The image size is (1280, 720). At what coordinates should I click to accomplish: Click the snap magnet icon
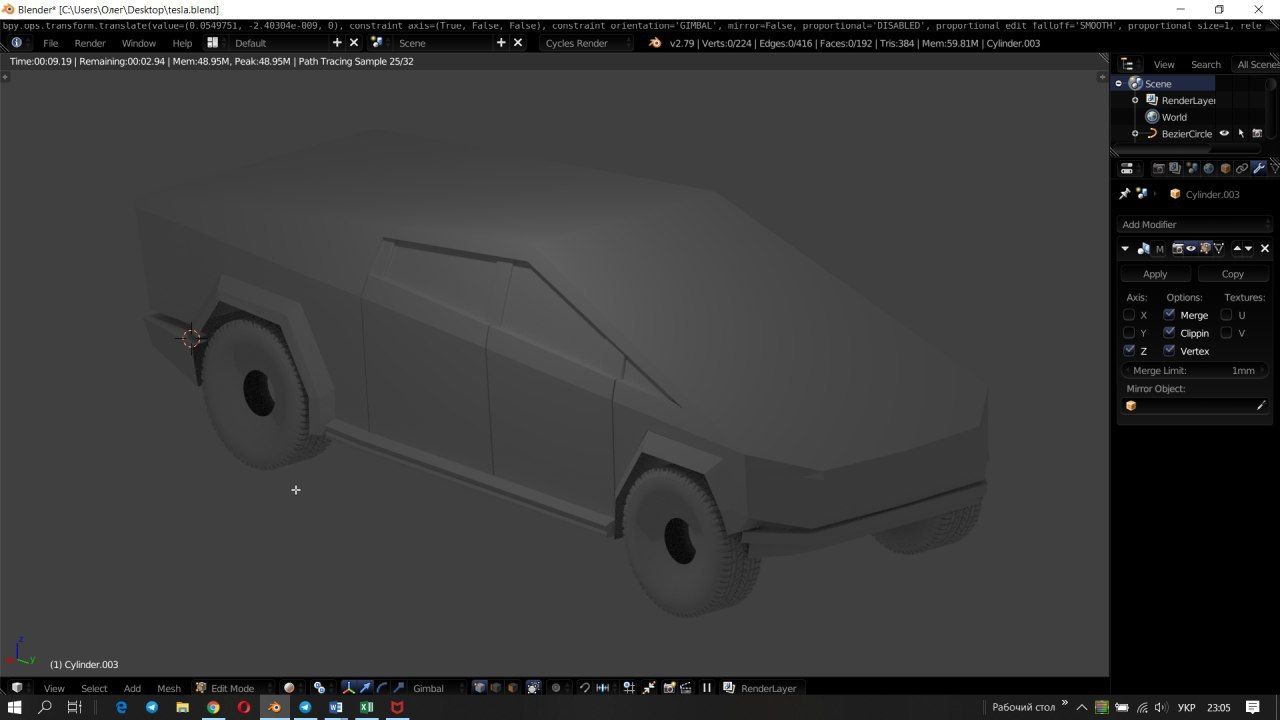pos(585,688)
